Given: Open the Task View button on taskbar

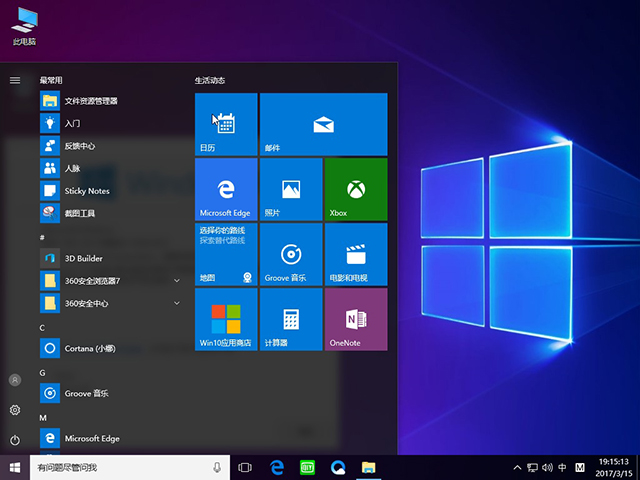Looking at the screenshot, I should click(245, 467).
